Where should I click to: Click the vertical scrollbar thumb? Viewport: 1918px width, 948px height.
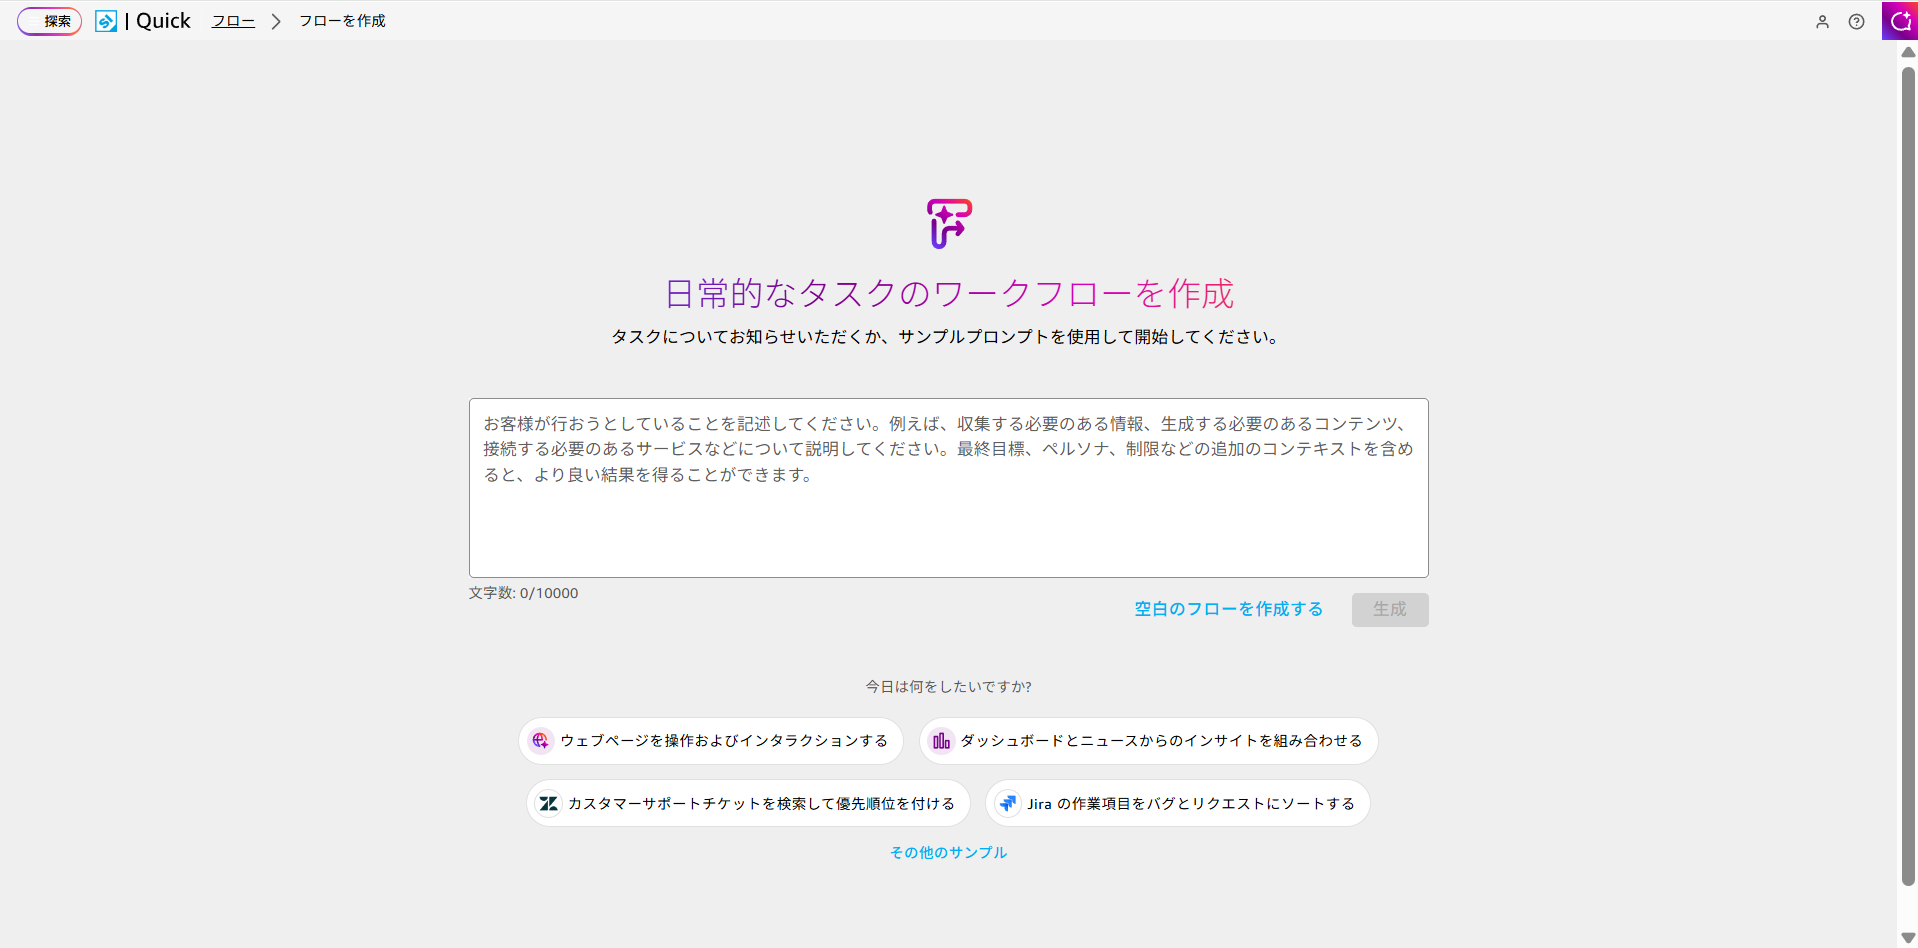pos(1908,475)
